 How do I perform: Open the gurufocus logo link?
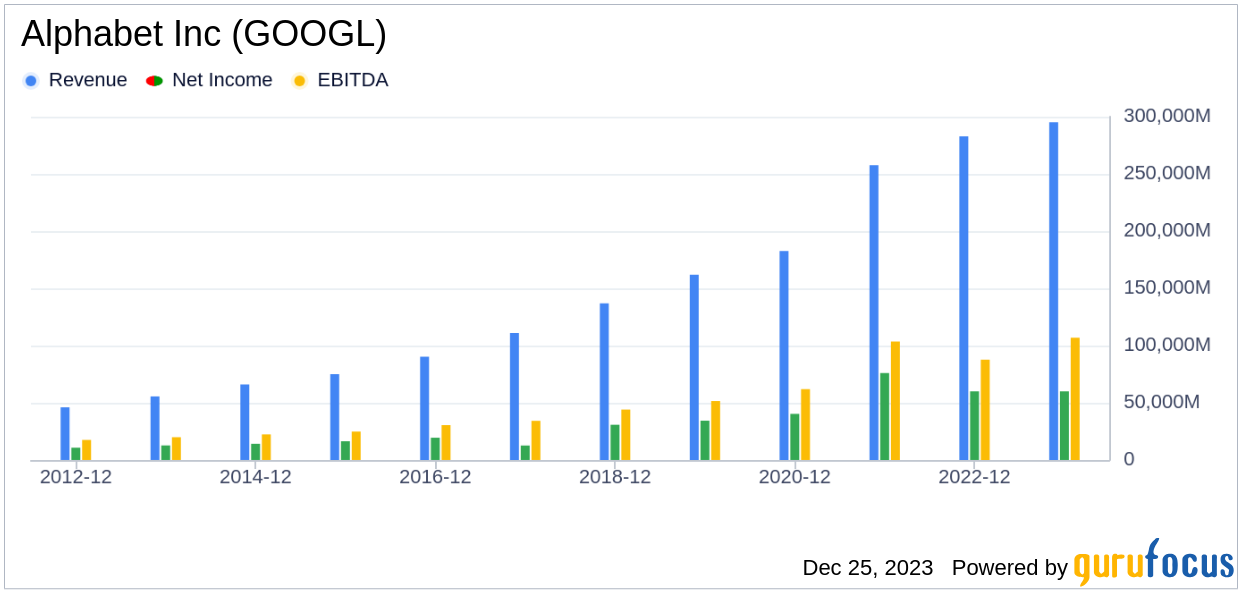tap(1154, 562)
